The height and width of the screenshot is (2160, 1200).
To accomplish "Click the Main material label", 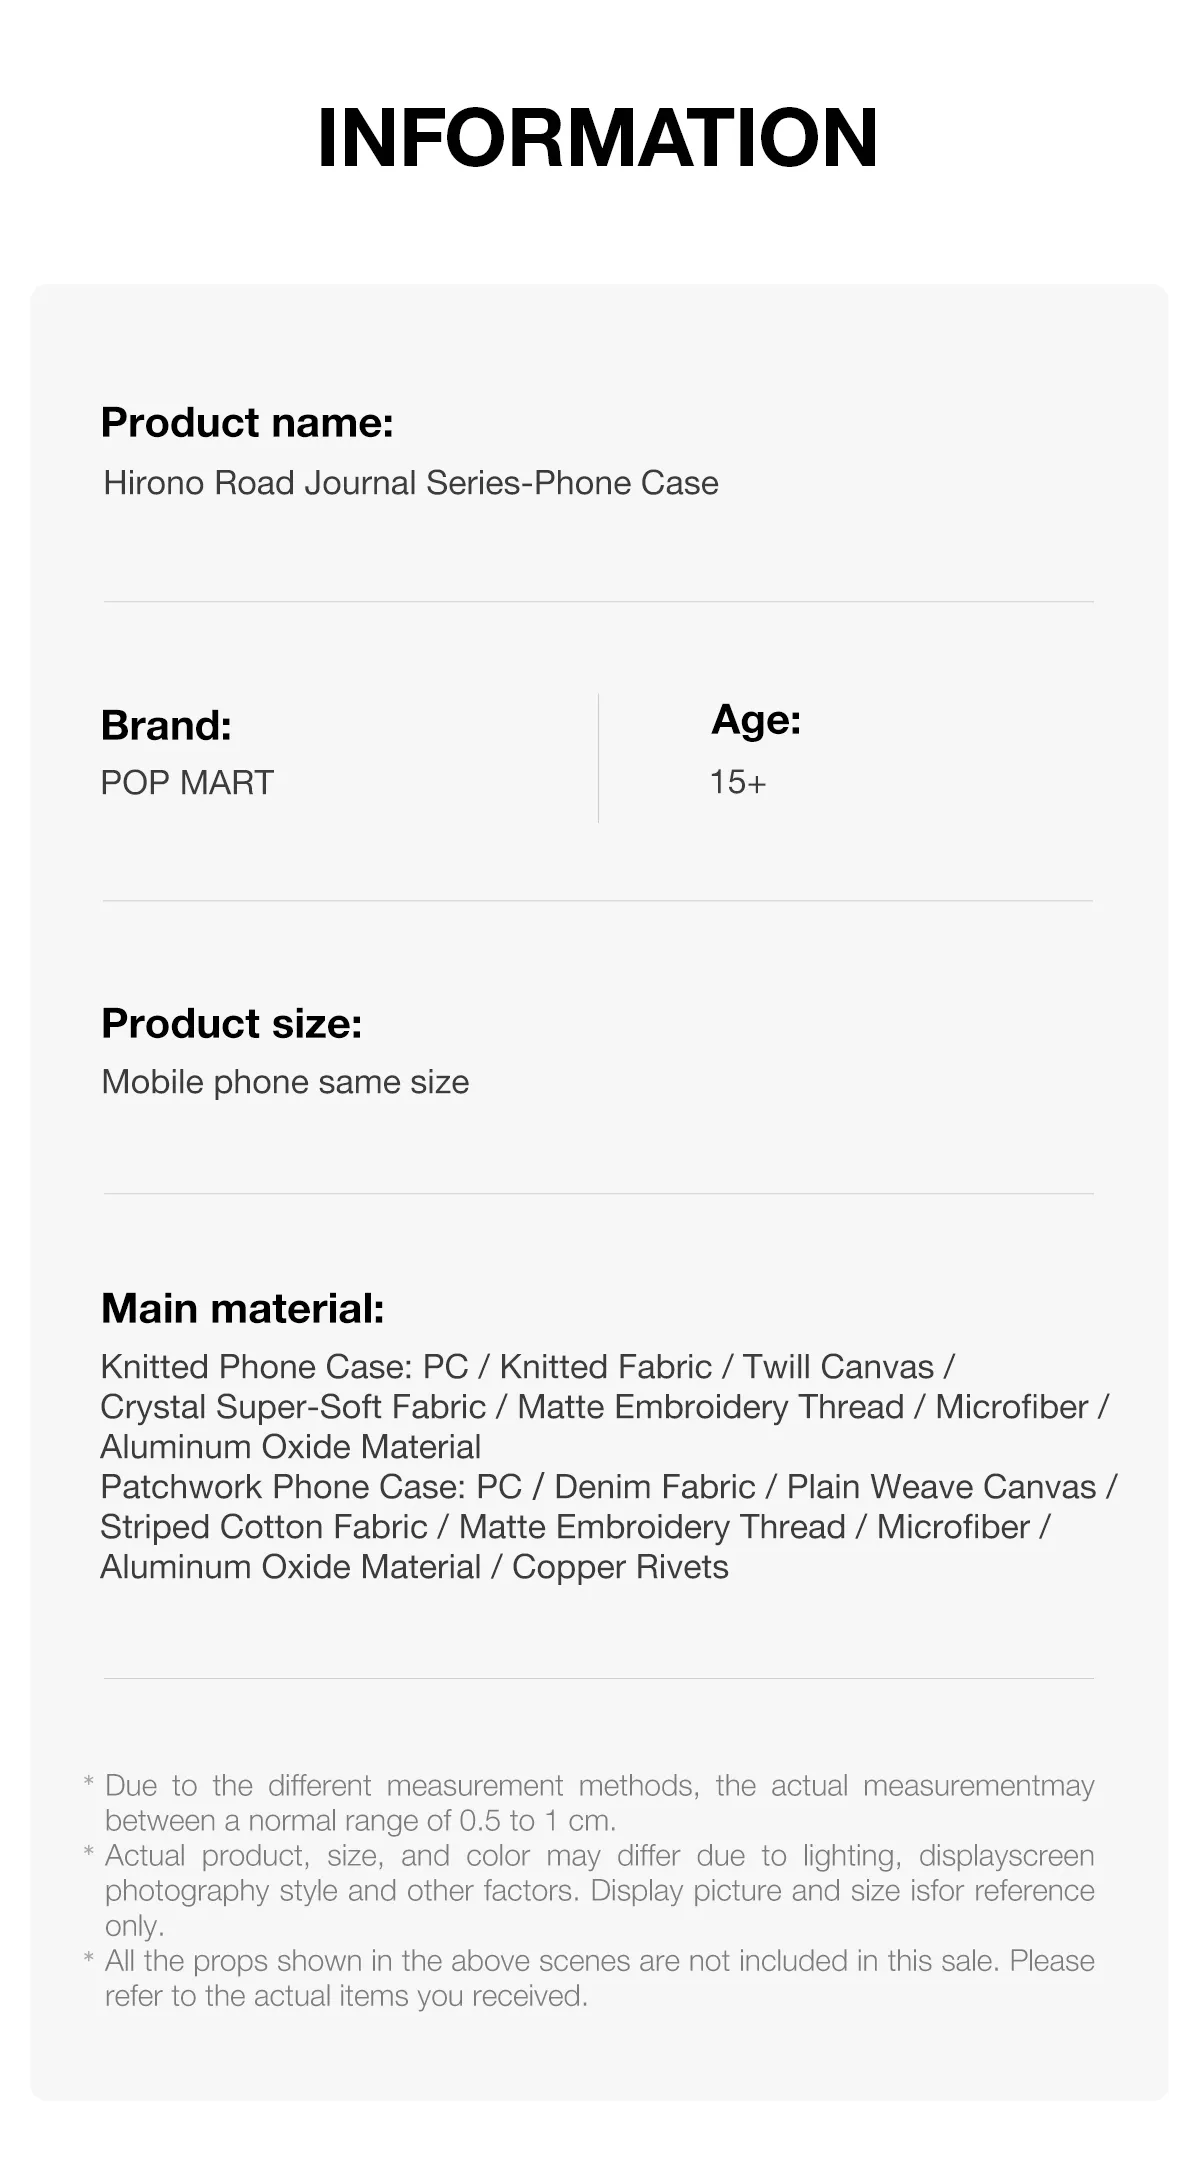I will tap(242, 1308).
